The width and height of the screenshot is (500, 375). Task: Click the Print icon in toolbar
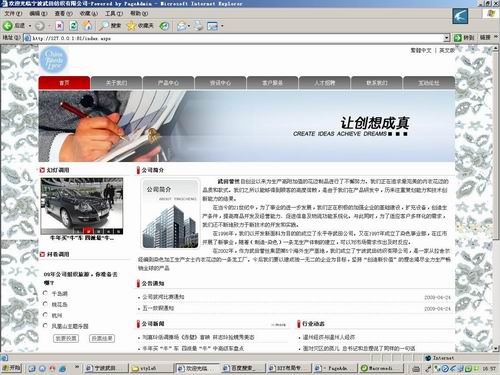tap(199, 26)
